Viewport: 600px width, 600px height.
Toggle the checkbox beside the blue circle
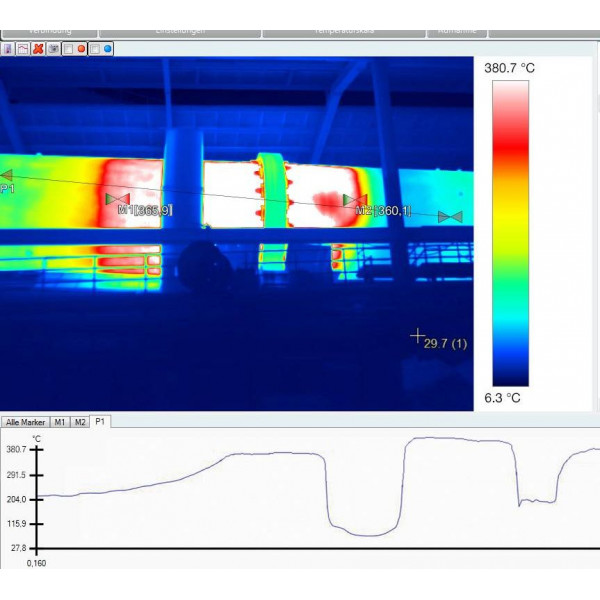pyautogui.click(x=95, y=48)
